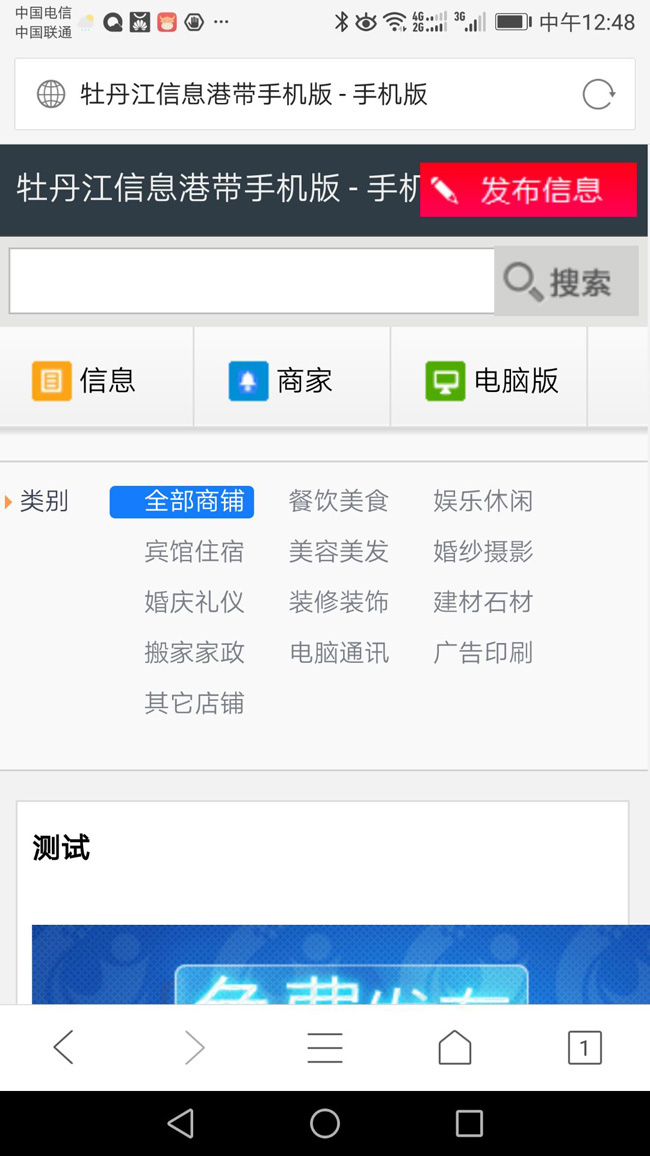650x1156 pixels.
Task: Tap the 类别 label
Action: pyautogui.click(x=44, y=501)
